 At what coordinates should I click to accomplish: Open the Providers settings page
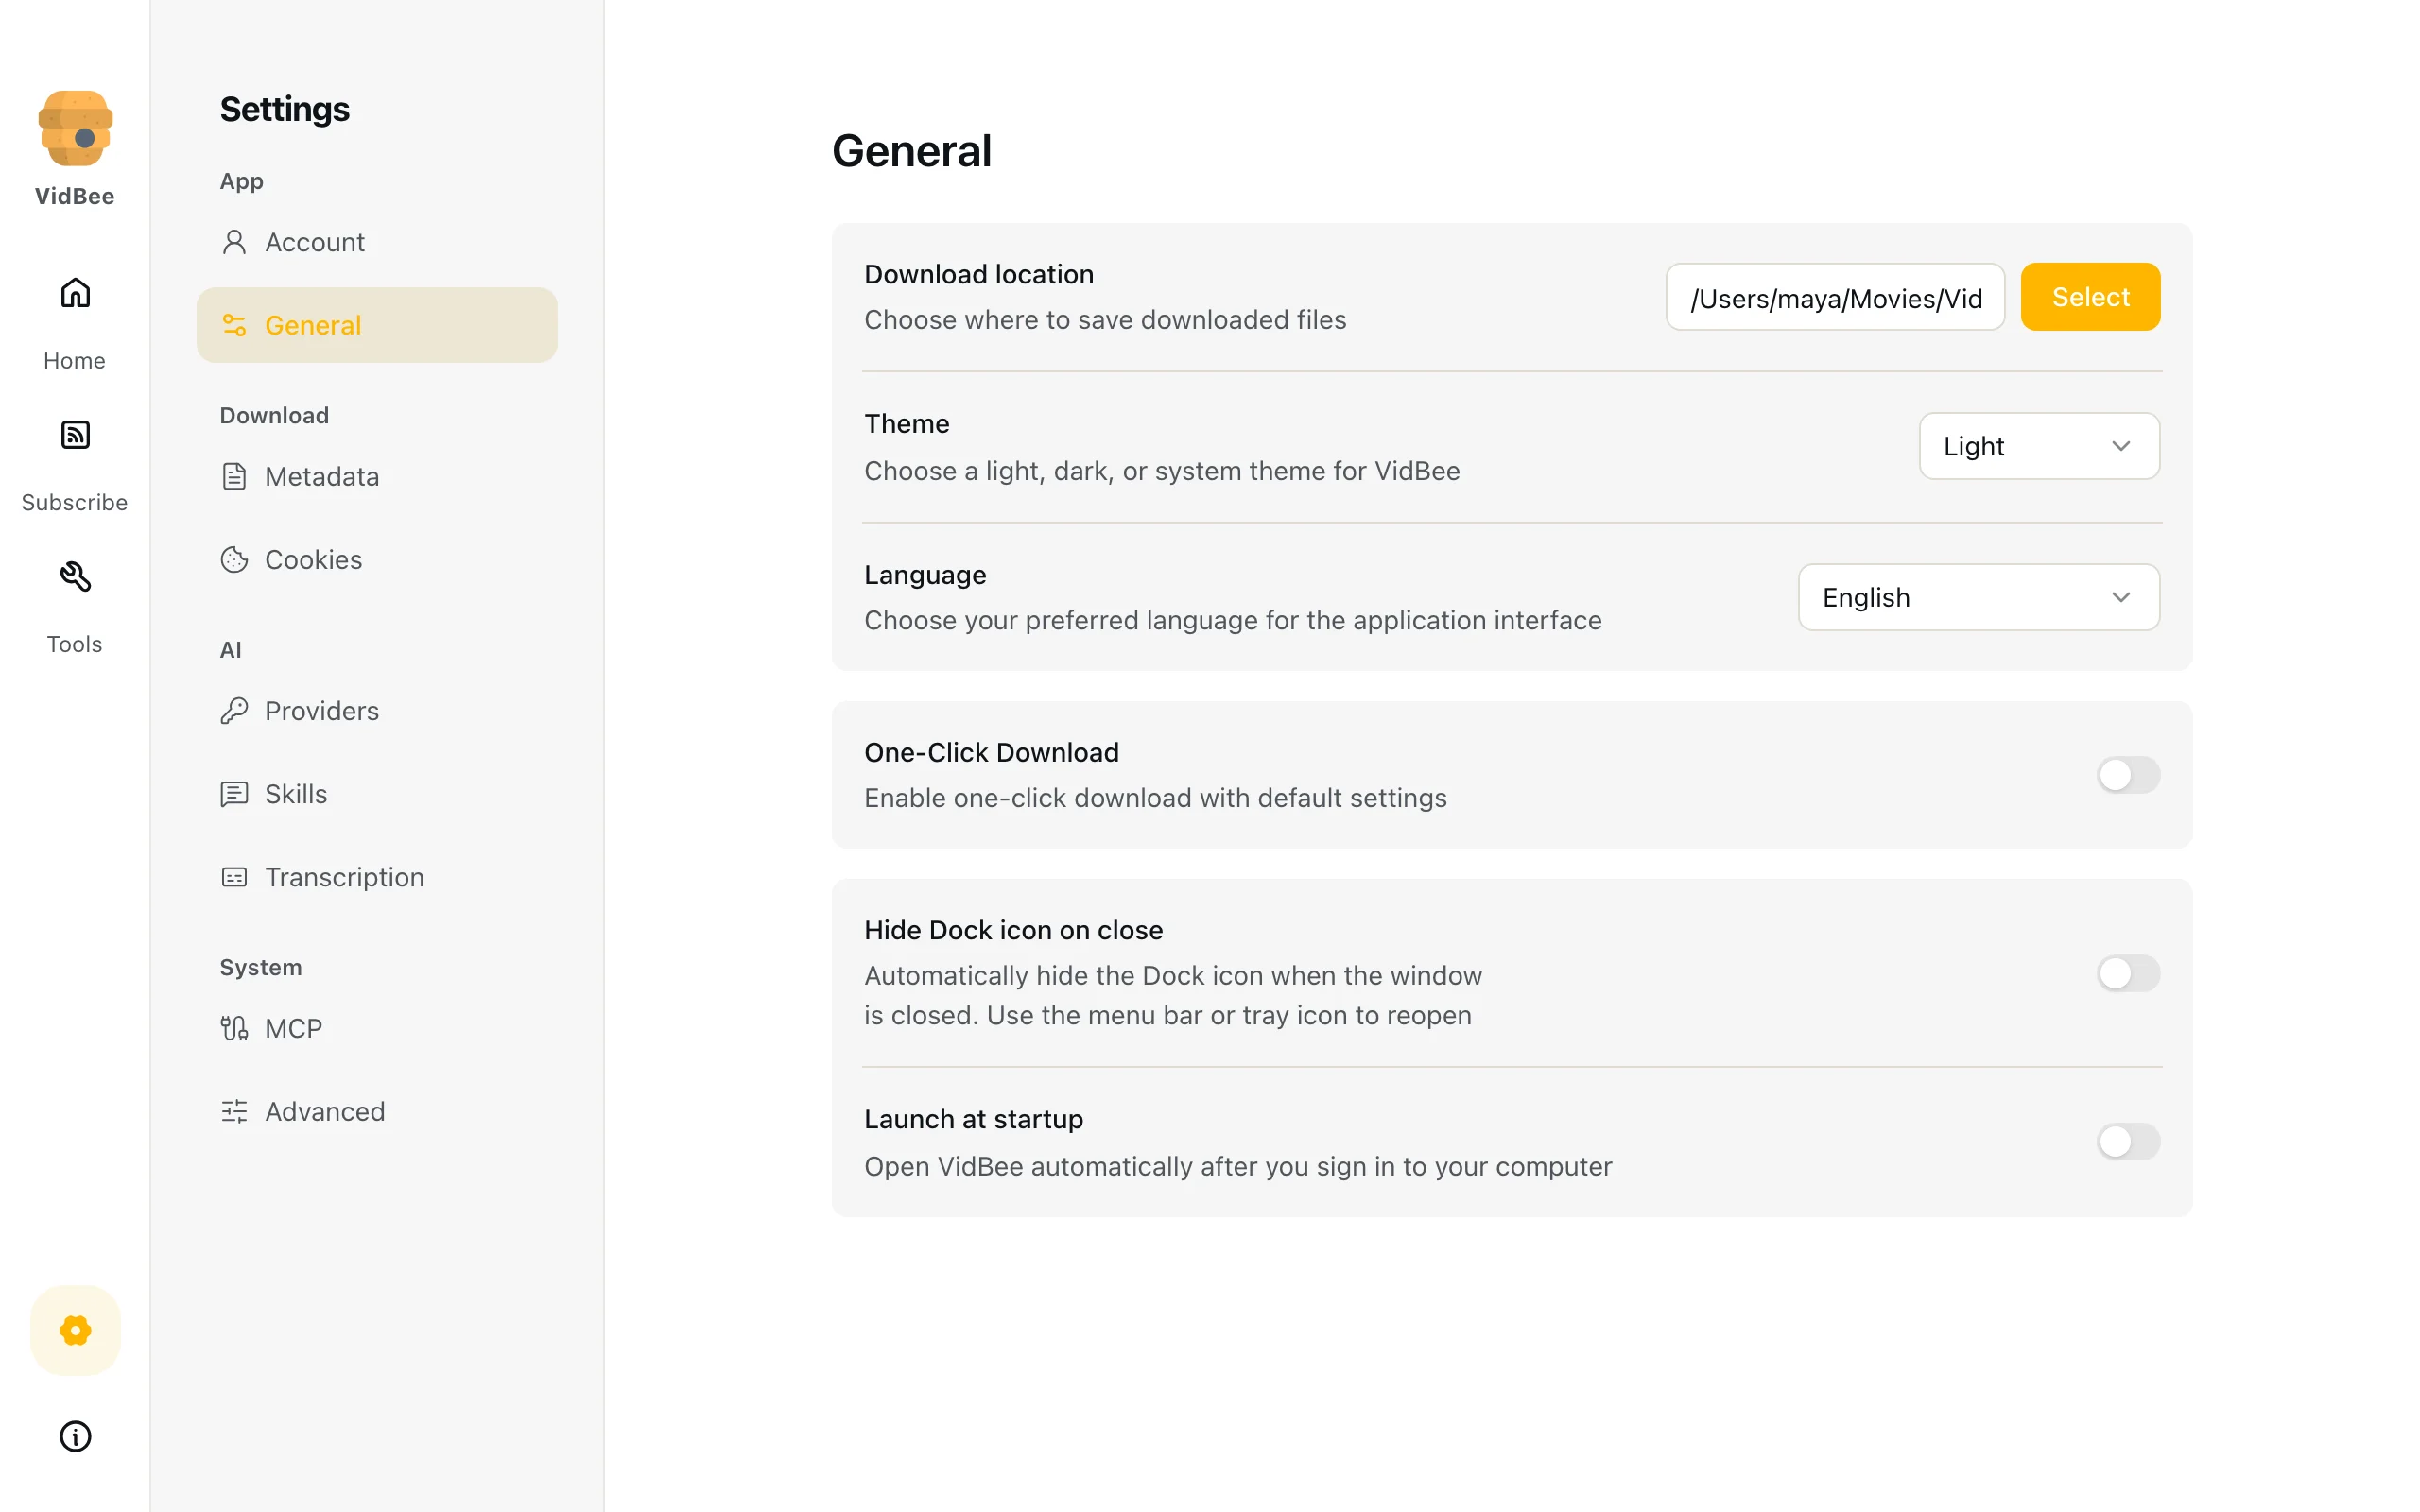click(x=377, y=710)
